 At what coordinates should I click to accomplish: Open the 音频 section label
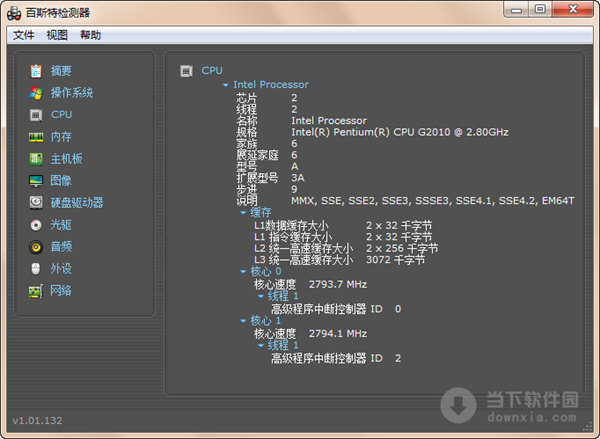61,247
